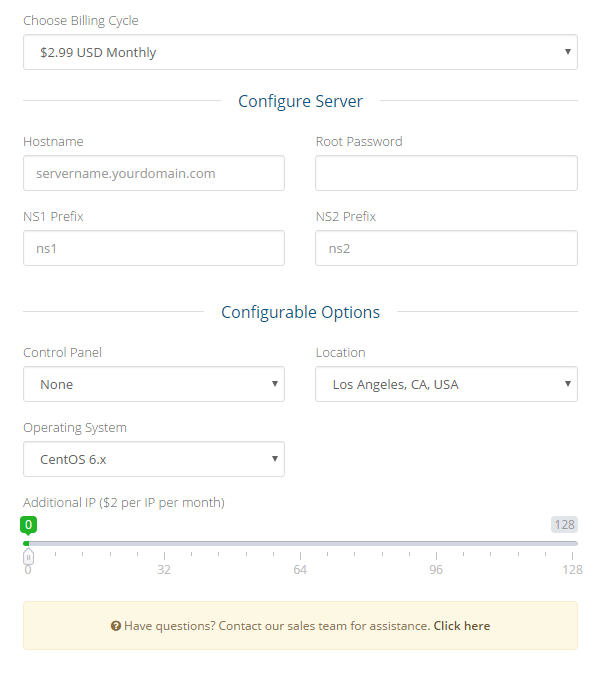596x675 pixels.
Task: Click the Location dropdown arrow icon
Action: point(568,384)
